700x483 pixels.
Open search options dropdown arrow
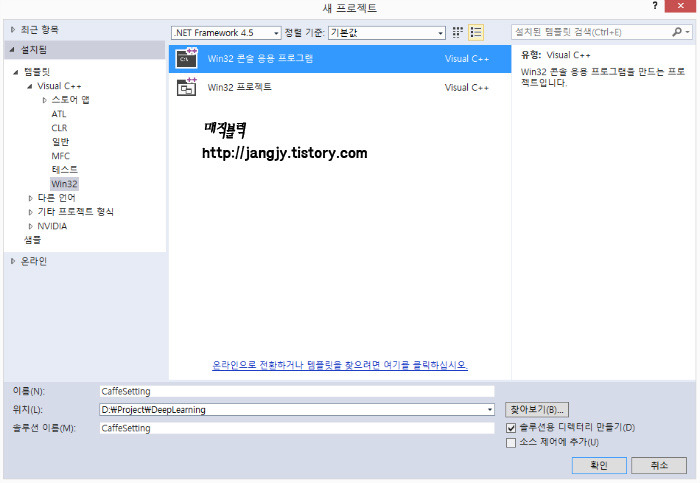pyautogui.click(x=688, y=32)
